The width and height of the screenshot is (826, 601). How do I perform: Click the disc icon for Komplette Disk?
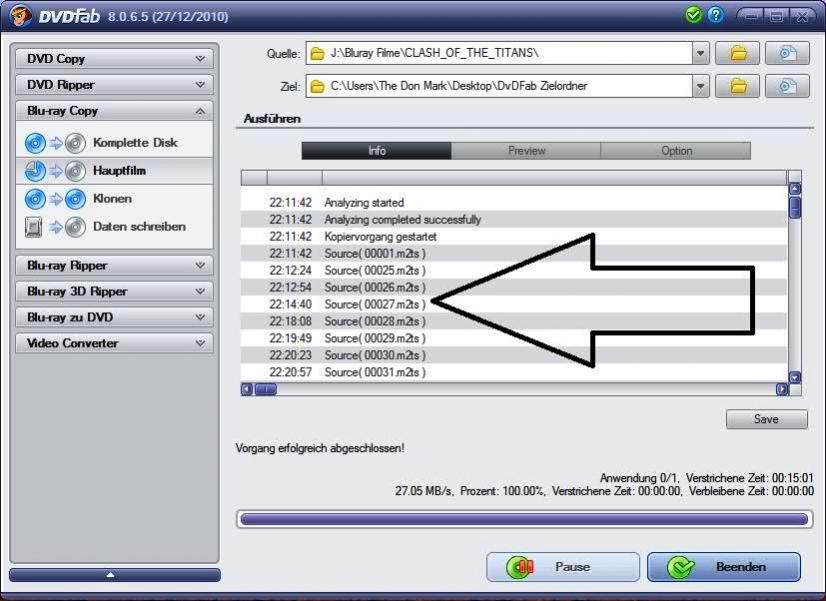tap(35, 143)
